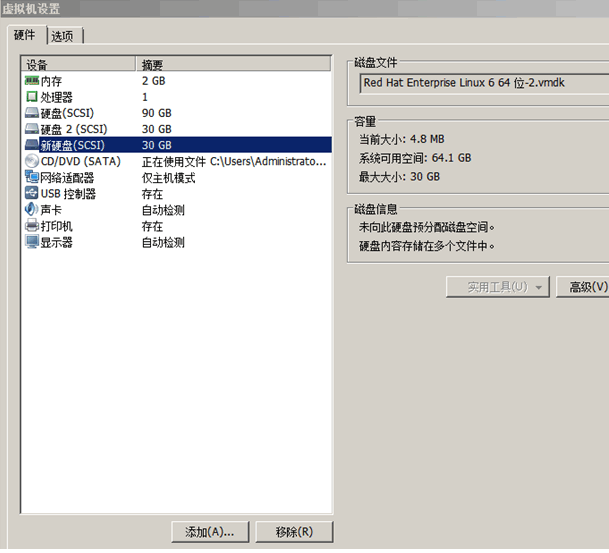The height and width of the screenshot is (553, 609).
Task: Click the 未向此硬盘预分配磁盘空间 text
Action: tap(427, 227)
